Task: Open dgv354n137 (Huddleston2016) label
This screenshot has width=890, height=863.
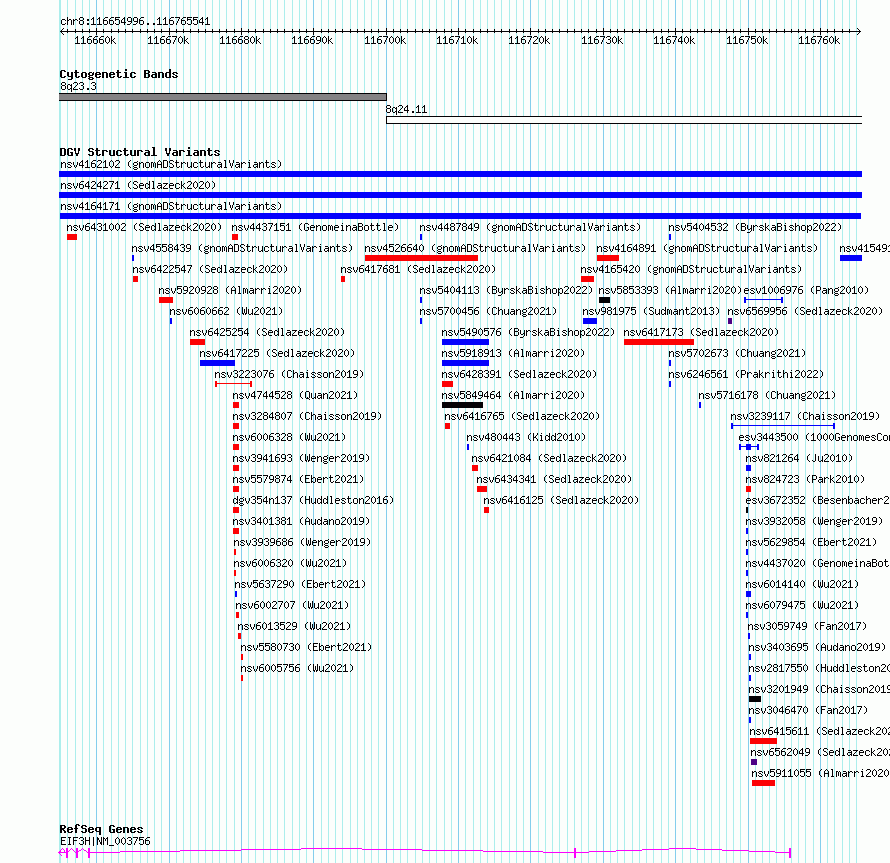Action: [313, 500]
